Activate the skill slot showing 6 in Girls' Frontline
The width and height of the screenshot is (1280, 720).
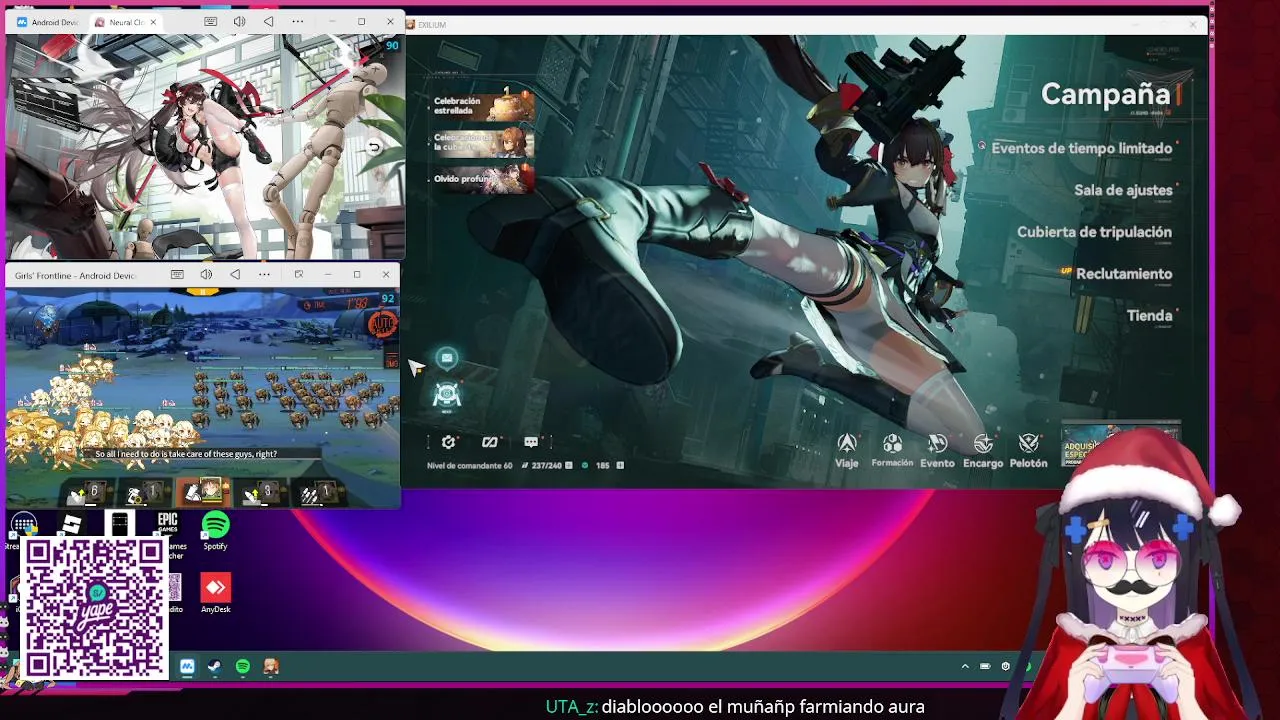(x=86, y=491)
